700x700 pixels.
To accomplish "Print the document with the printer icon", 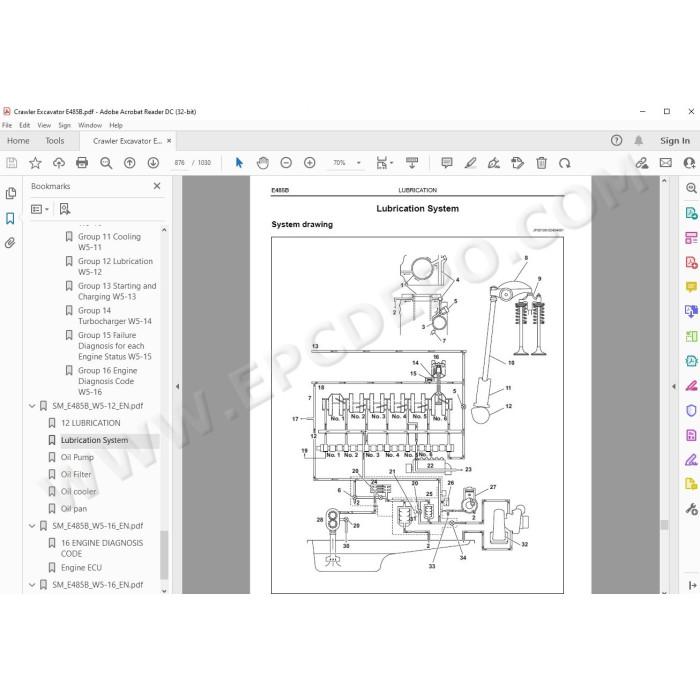I will pos(82,163).
